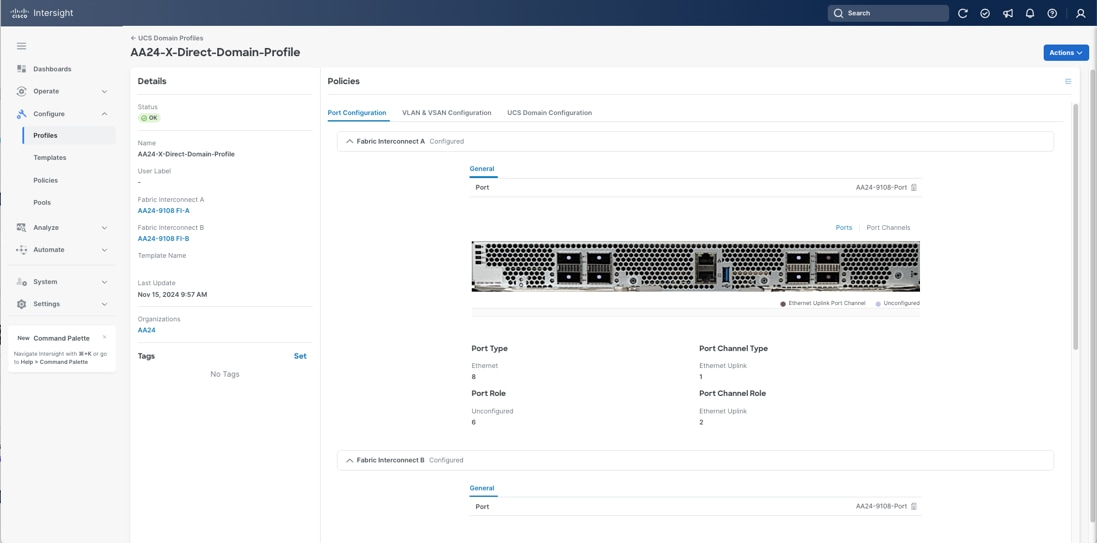
Task: Open the help question mark icon
Action: 1052,13
